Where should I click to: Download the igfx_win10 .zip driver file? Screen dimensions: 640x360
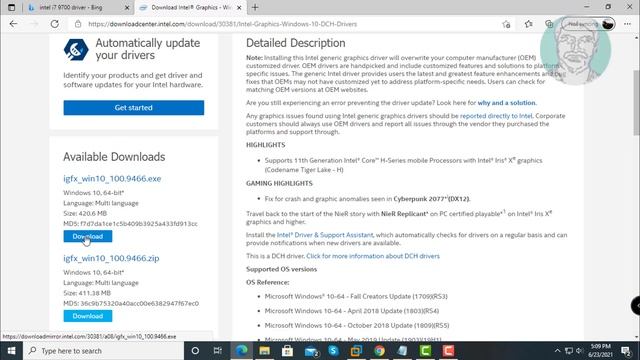(88, 316)
